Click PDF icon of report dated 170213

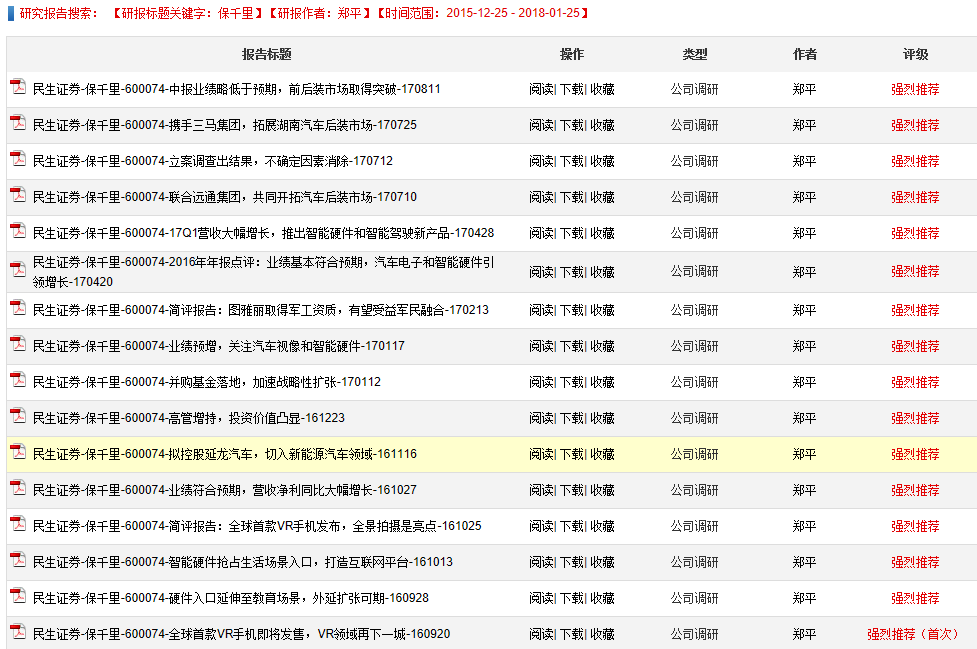pyautogui.click(x=18, y=308)
